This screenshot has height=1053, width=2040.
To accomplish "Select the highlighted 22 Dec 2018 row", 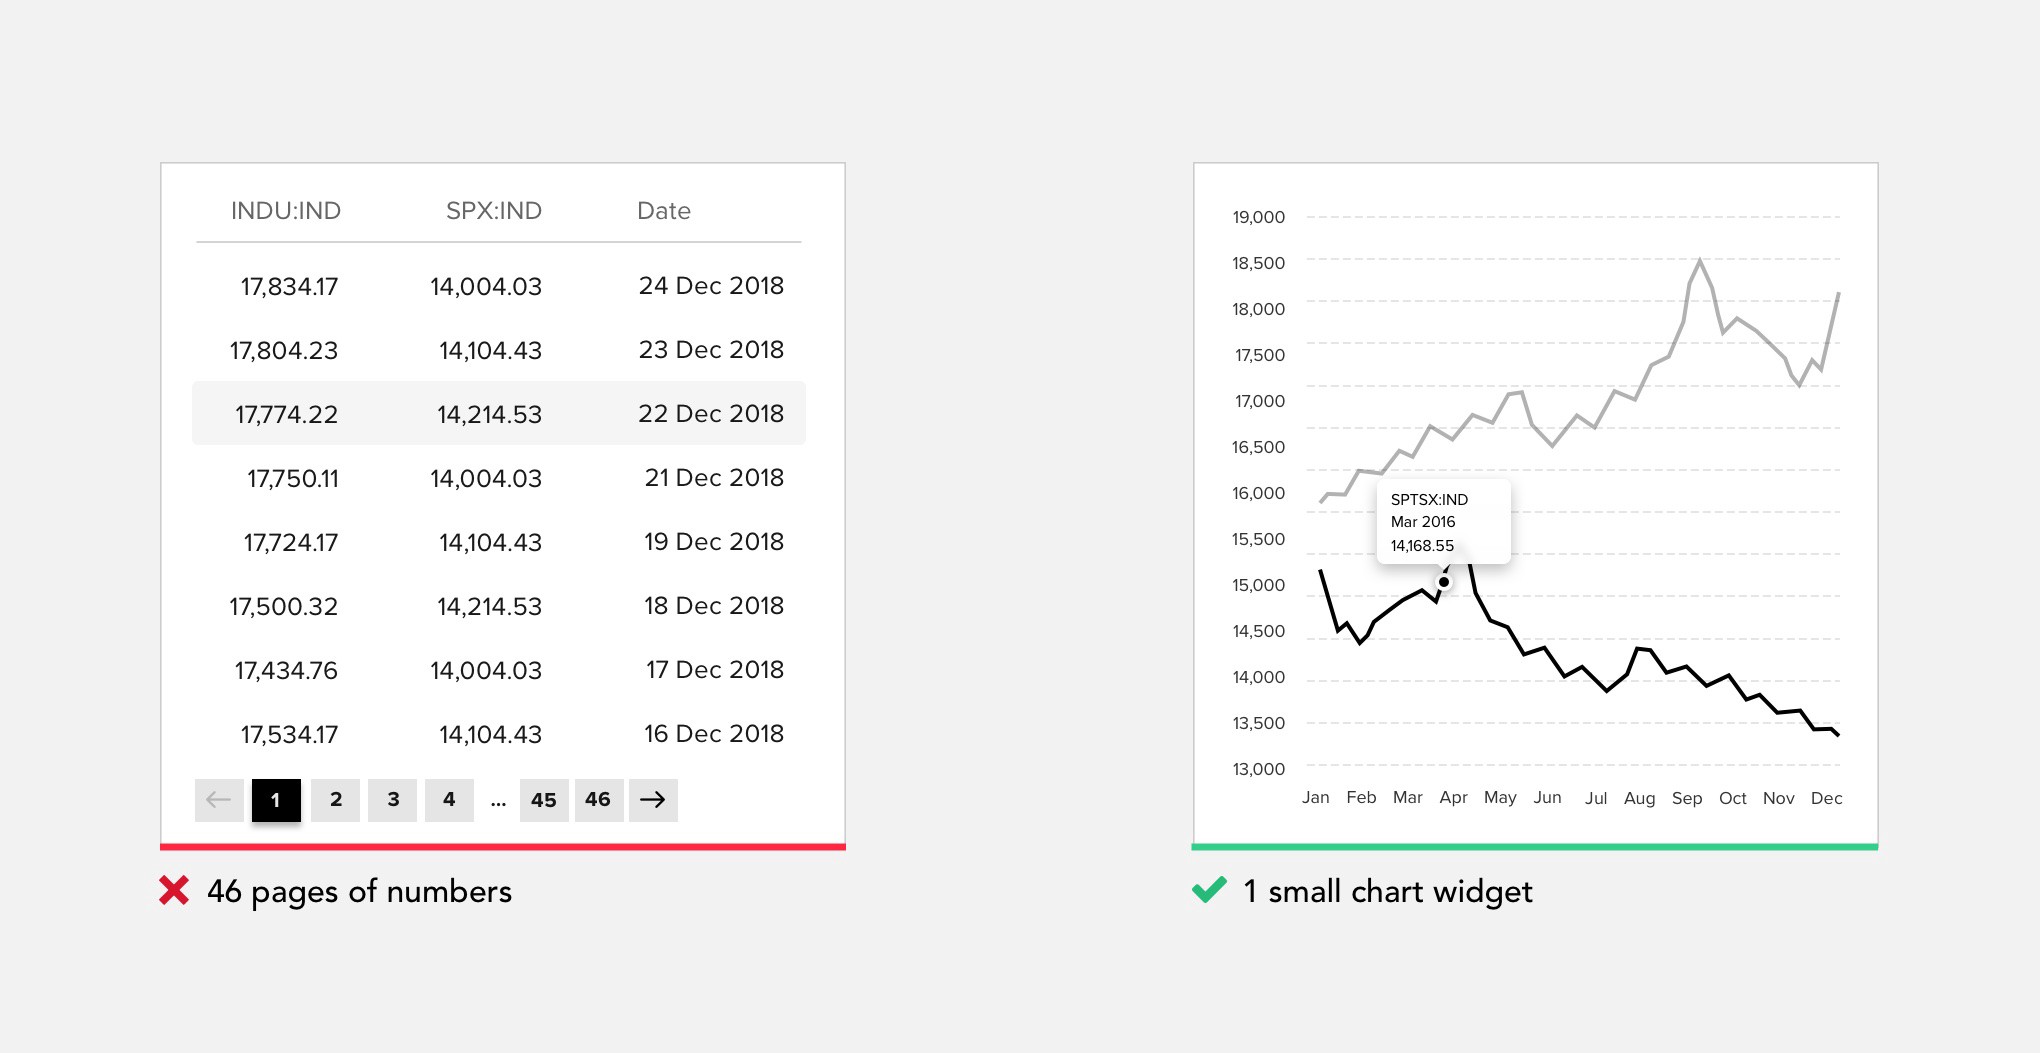I will point(499,413).
